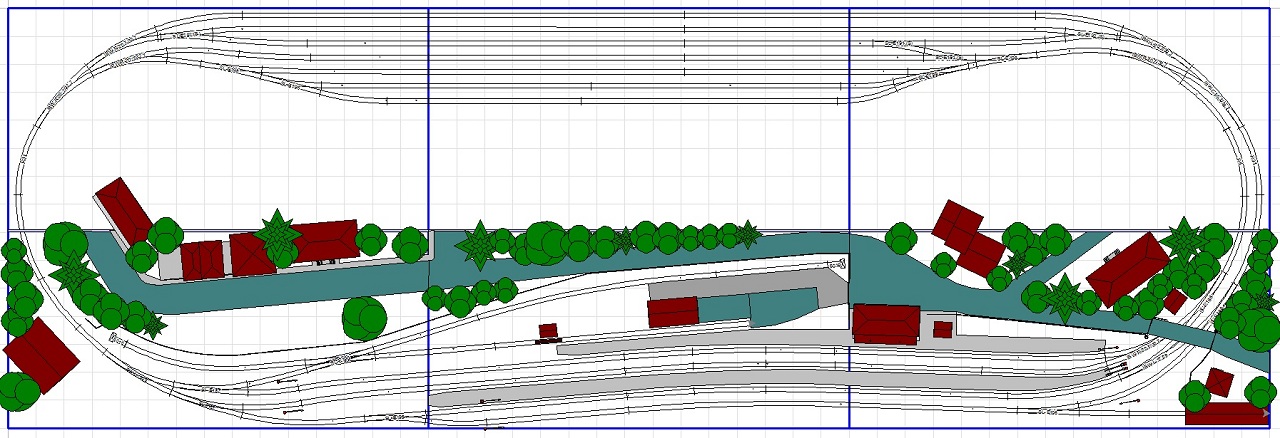This screenshot has width=1280, height=438.
Task: Pick the star-shaped conifer between the left row houses
Action: [x=277, y=233]
